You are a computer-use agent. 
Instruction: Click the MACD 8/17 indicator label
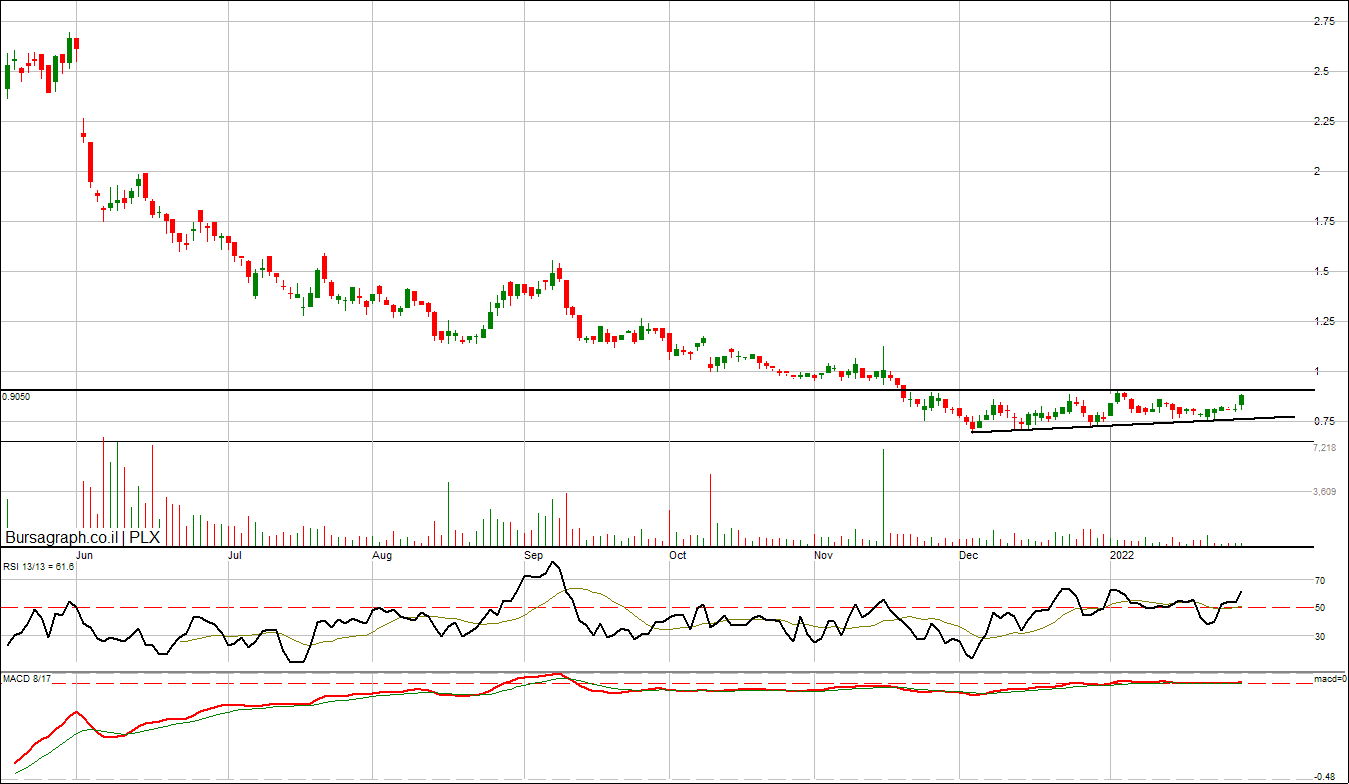(26, 679)
